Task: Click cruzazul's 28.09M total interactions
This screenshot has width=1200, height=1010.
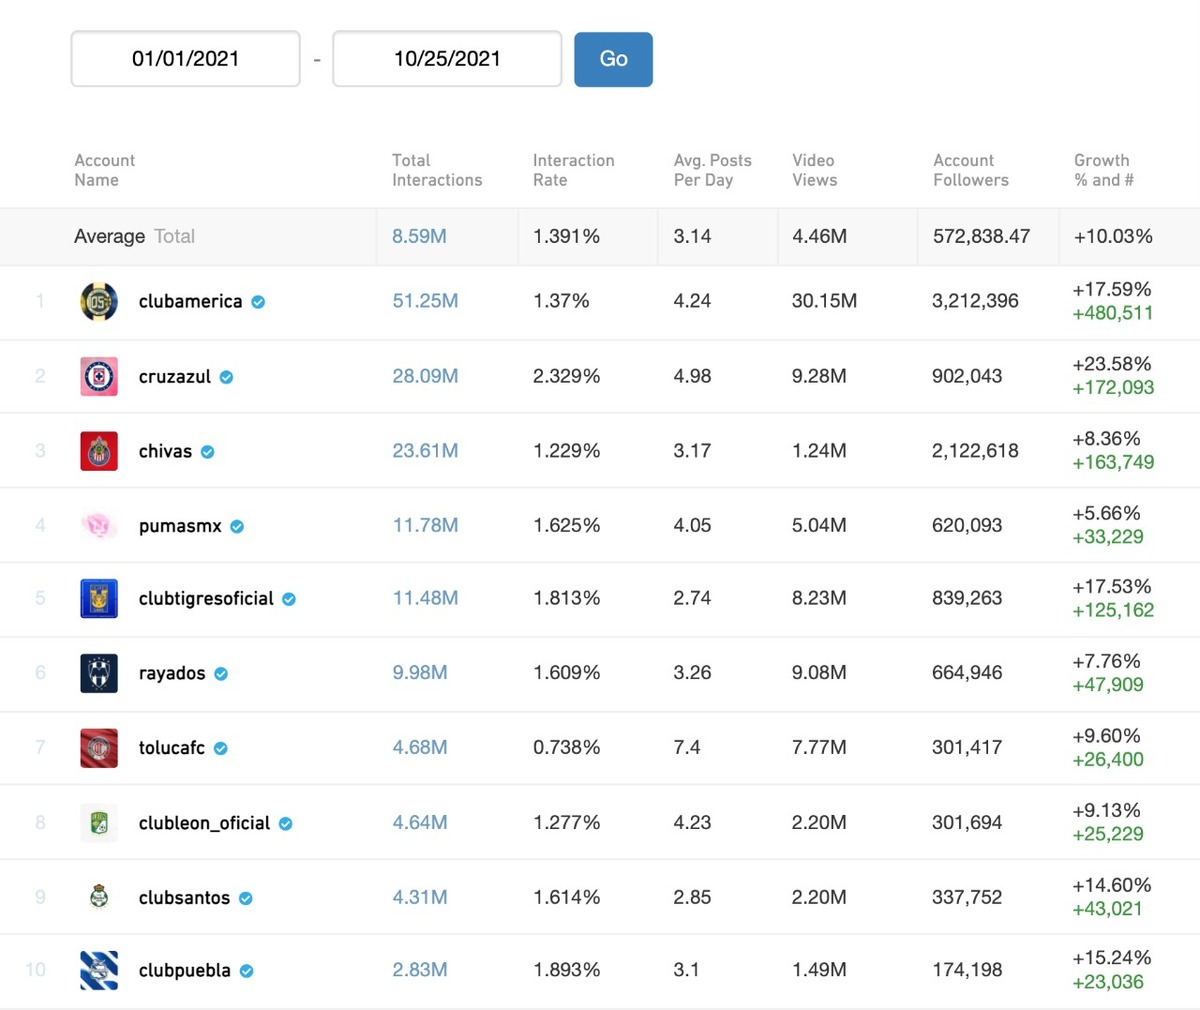Action: coord(425,376)
